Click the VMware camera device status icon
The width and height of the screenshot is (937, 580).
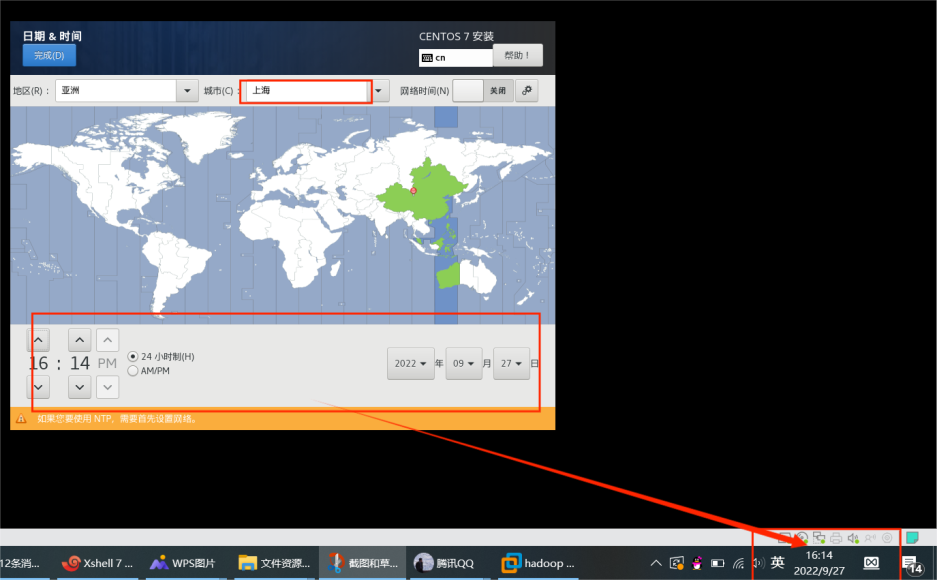(x=887, y=538)
